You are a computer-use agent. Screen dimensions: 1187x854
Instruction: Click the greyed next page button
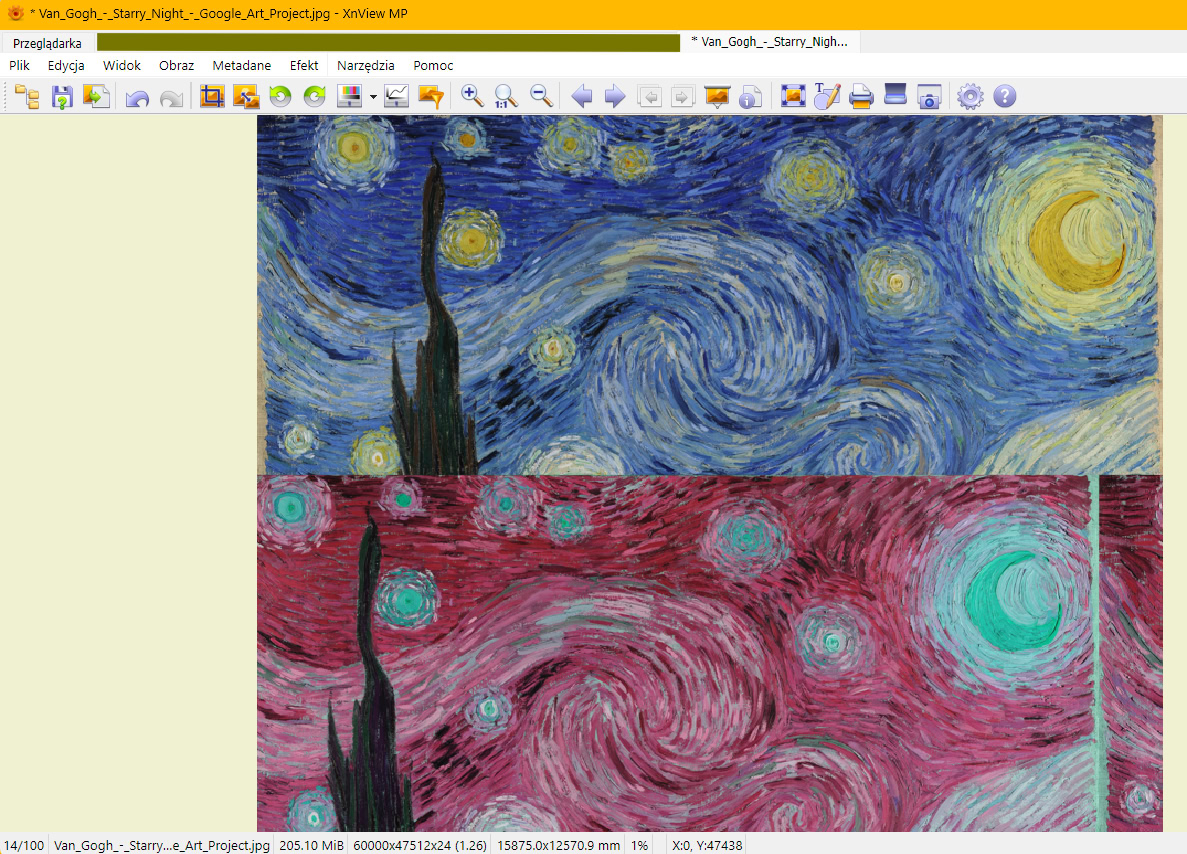[x=683, y=97]
